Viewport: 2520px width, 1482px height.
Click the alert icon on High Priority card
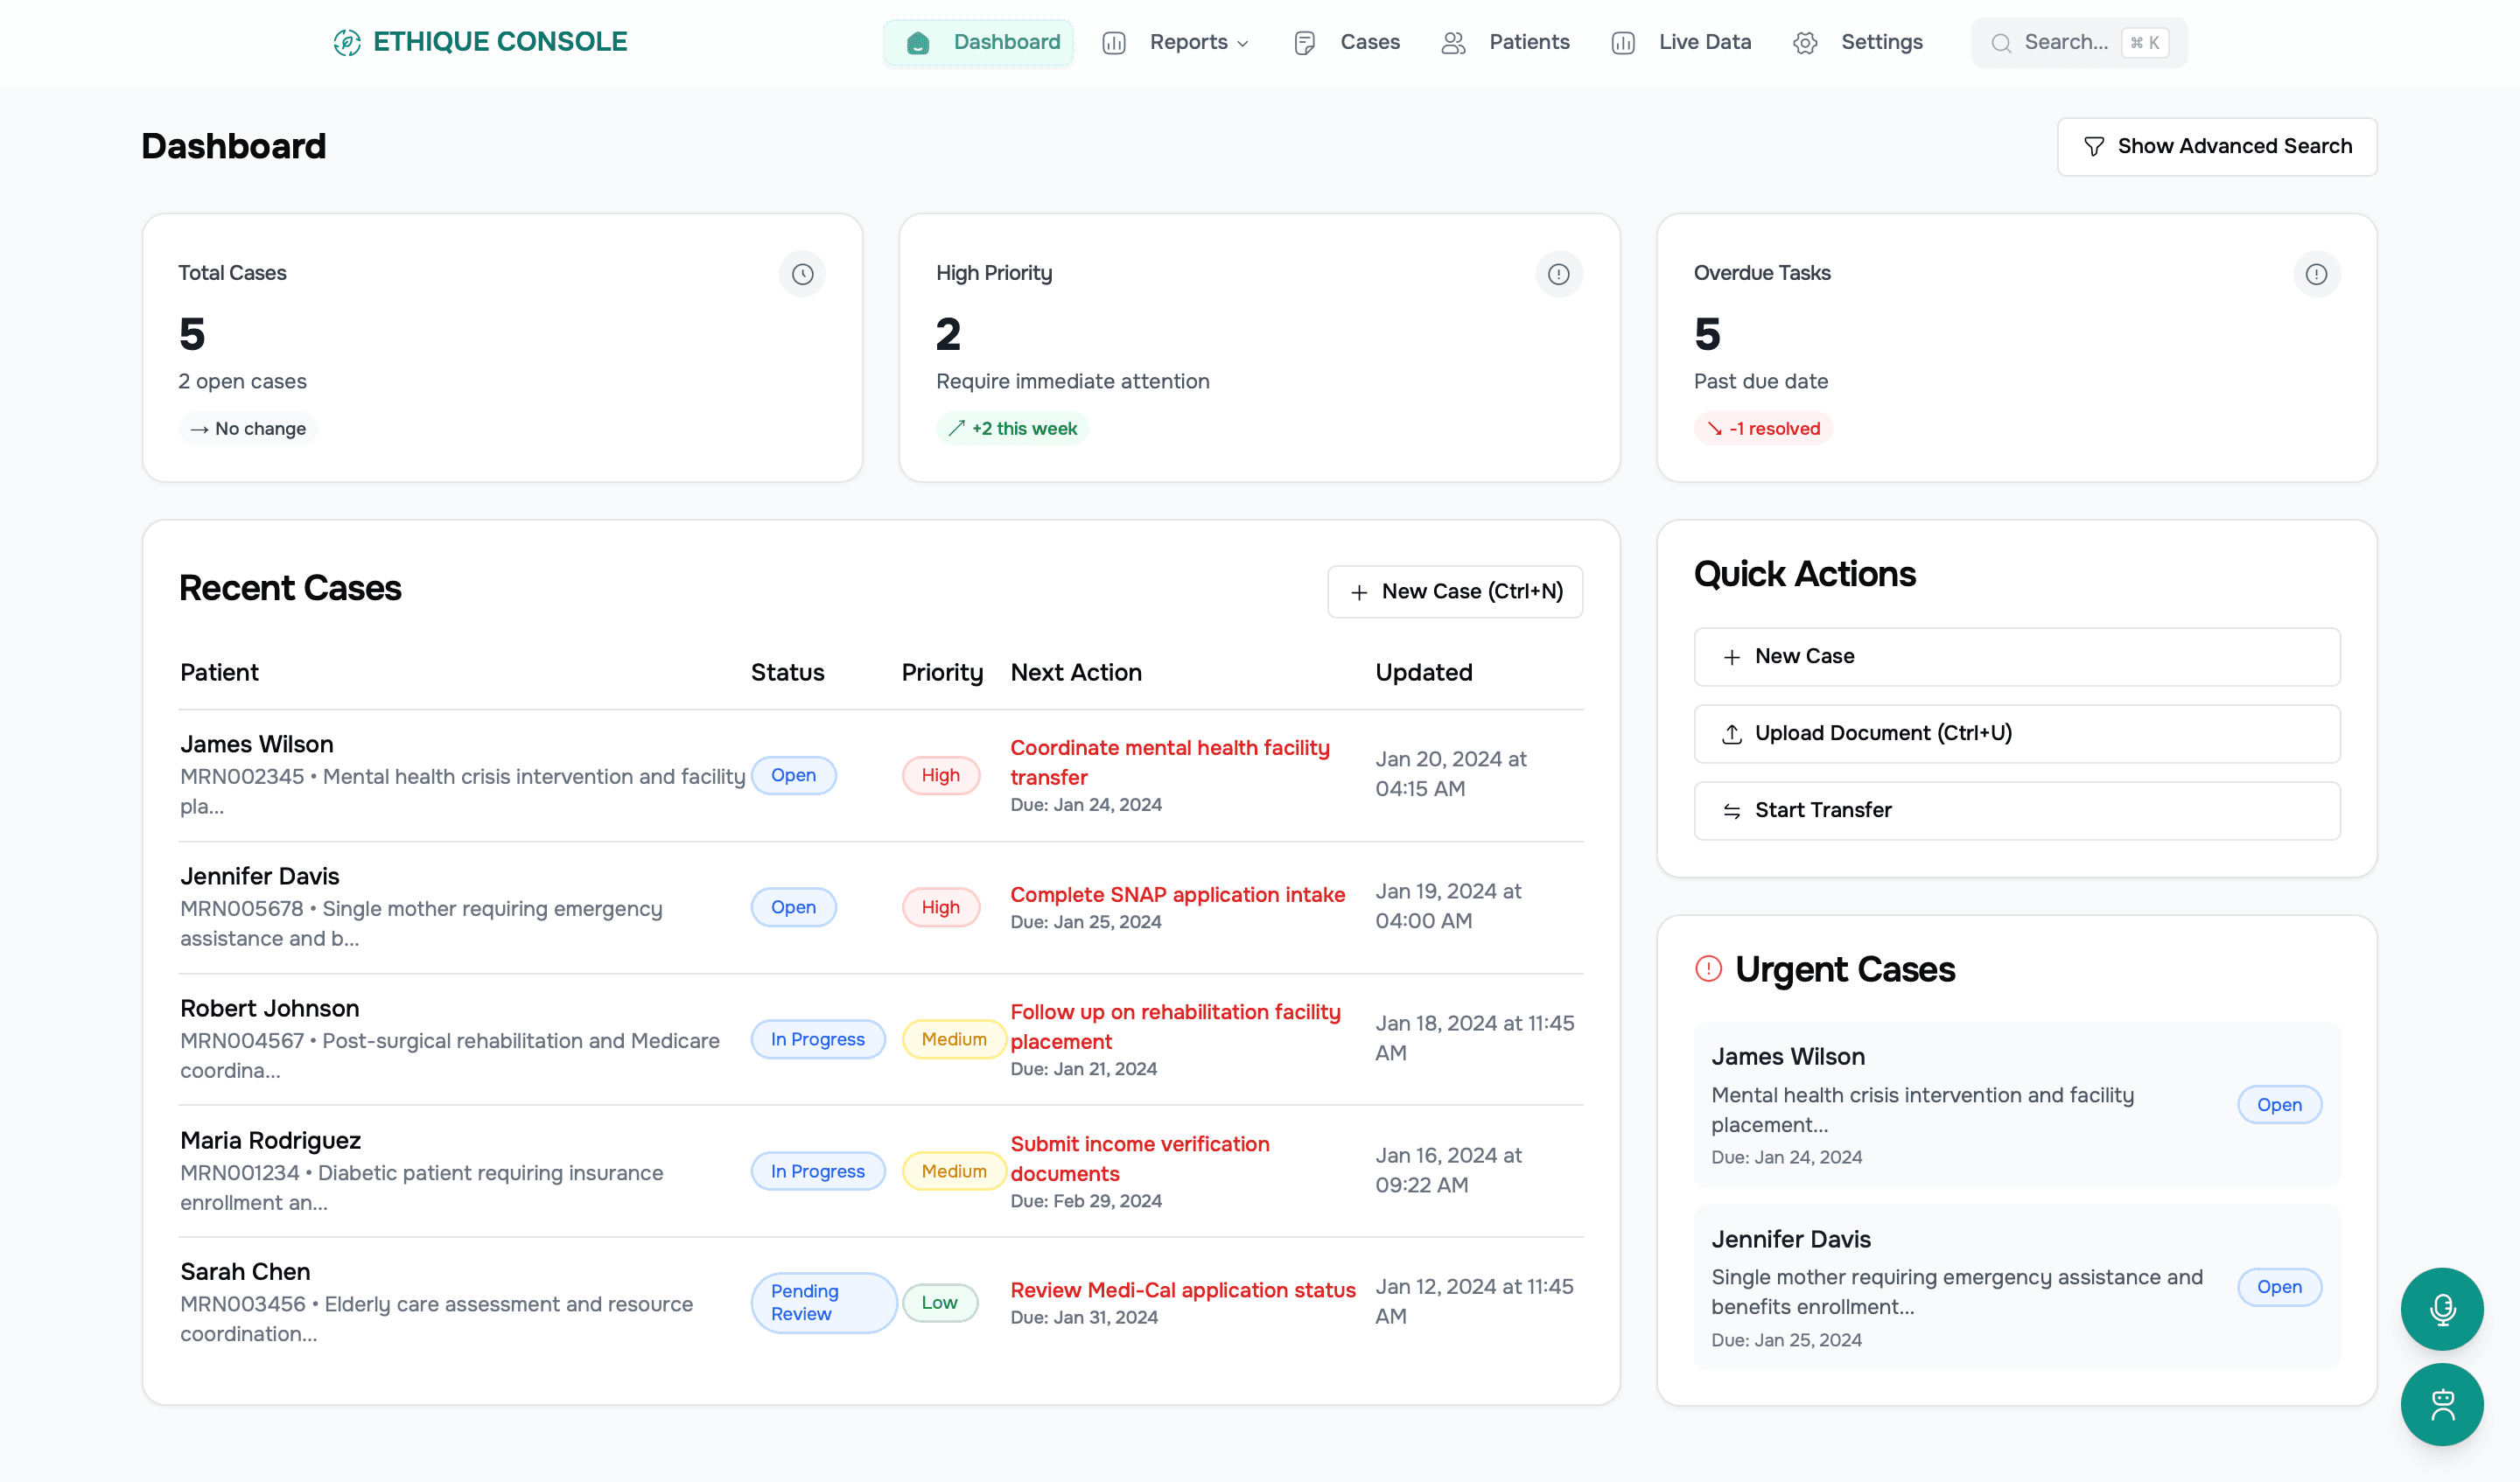coord(1559,274)
